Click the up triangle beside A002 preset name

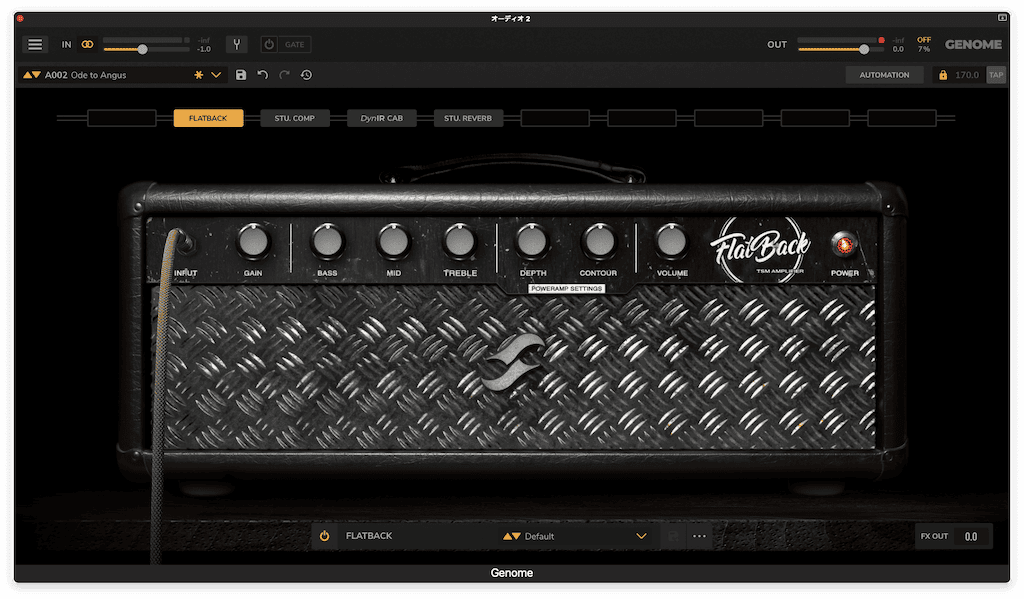click(x=27, y=75)
